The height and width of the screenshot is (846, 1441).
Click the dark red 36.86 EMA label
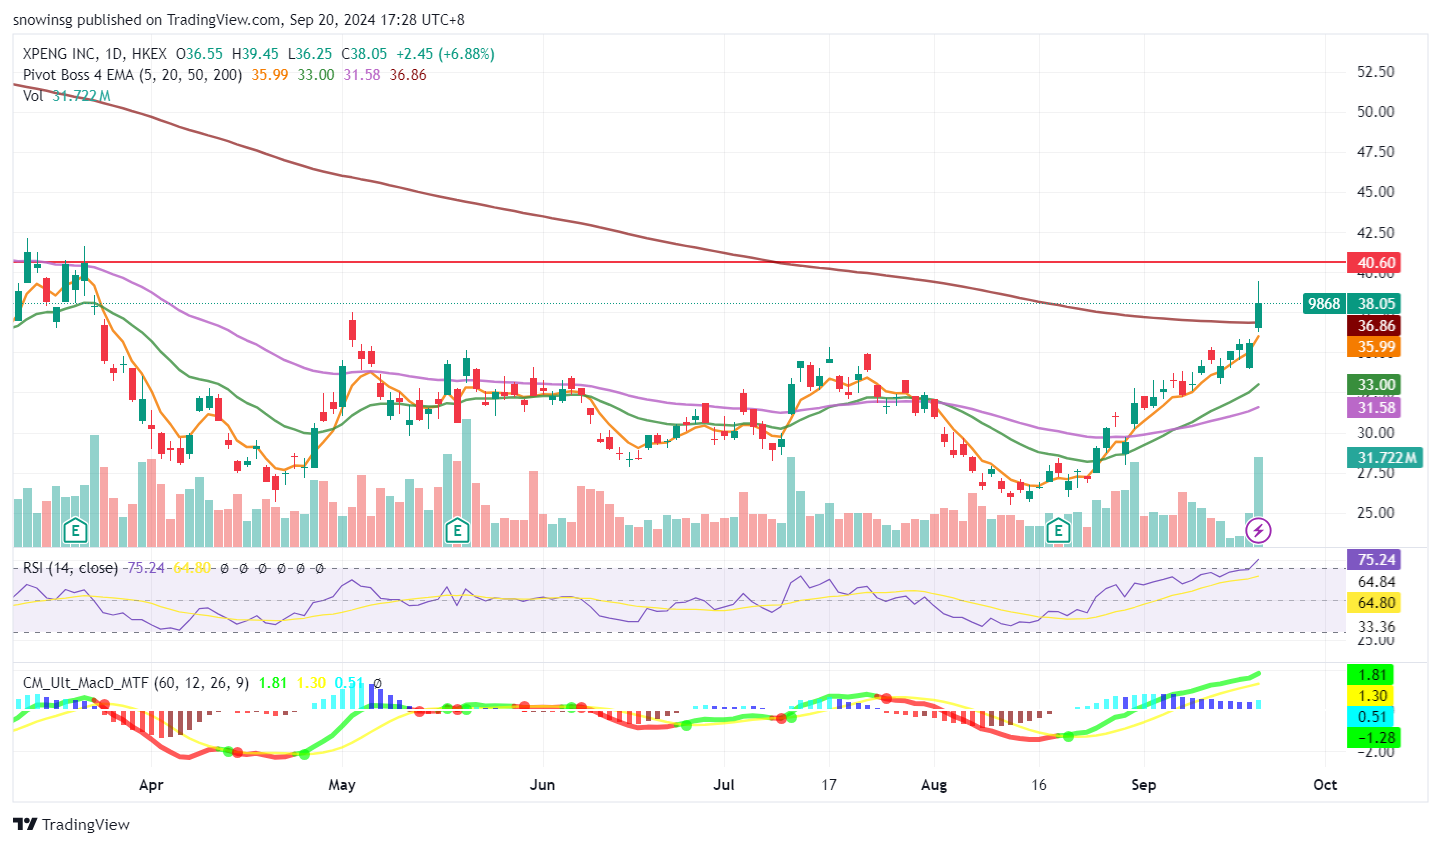(1376, 326)
